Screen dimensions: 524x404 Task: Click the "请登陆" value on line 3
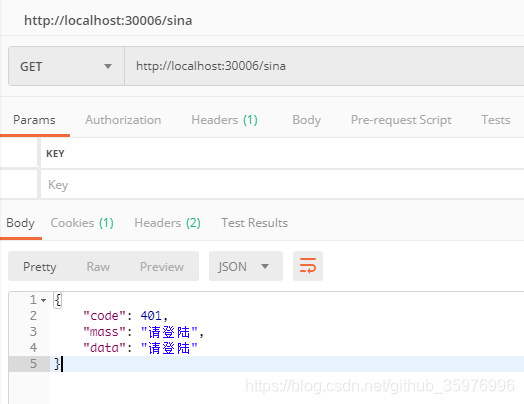tap(169, 332)
